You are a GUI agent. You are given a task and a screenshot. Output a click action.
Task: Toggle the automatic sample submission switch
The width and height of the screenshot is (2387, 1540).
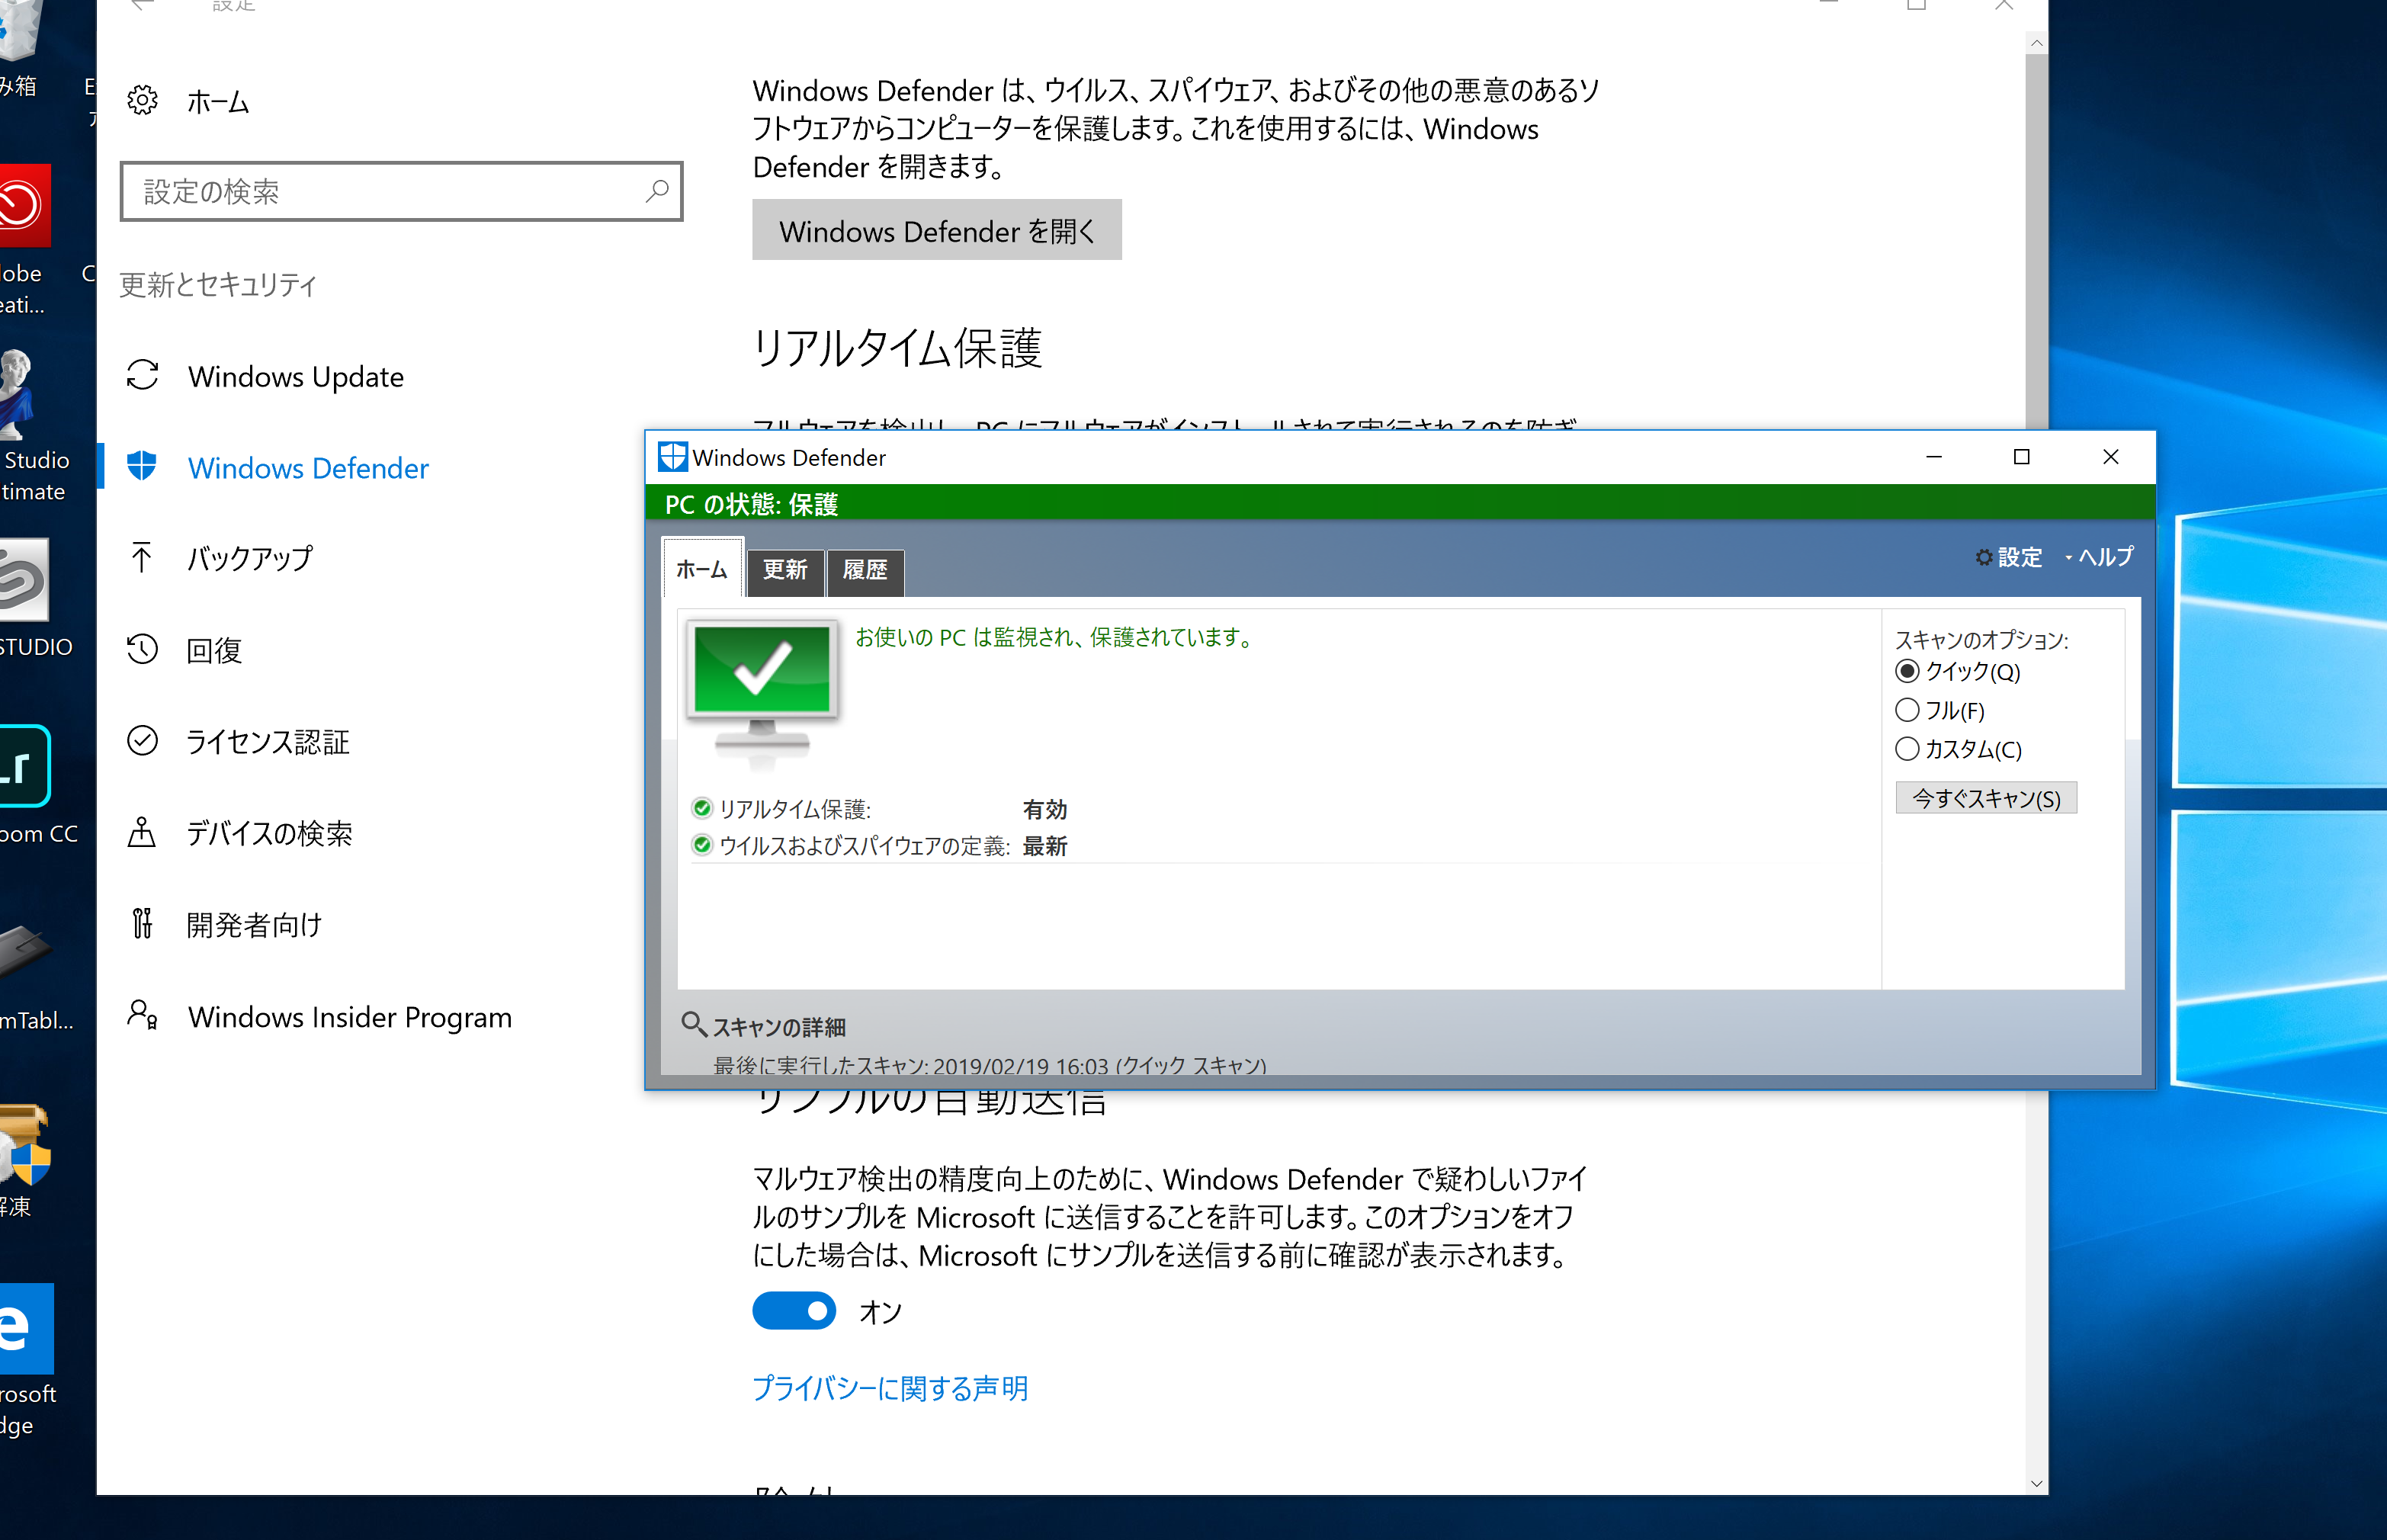pyautogui.click(x=794, y=1310)
